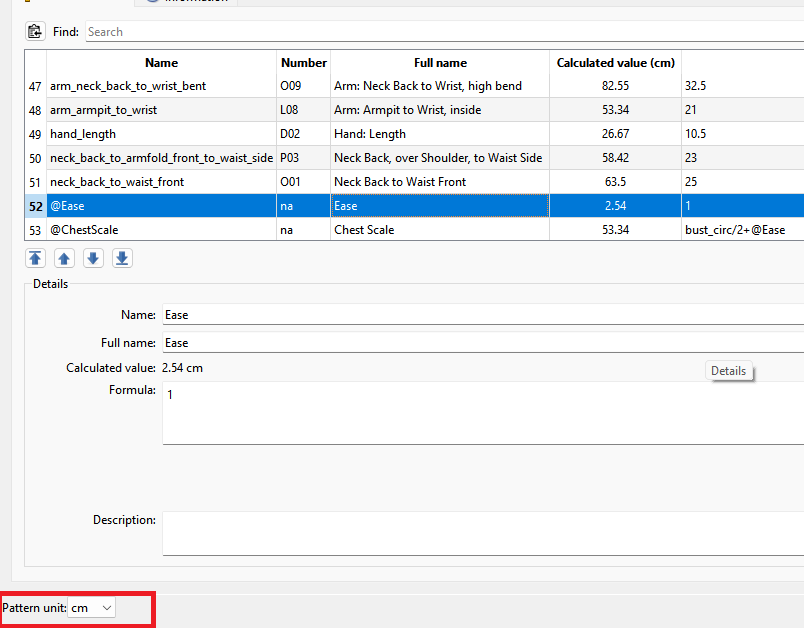Move selected measurement down one row
The width and height of the screenshot is (804, 628).
click(x=93, y=259)
